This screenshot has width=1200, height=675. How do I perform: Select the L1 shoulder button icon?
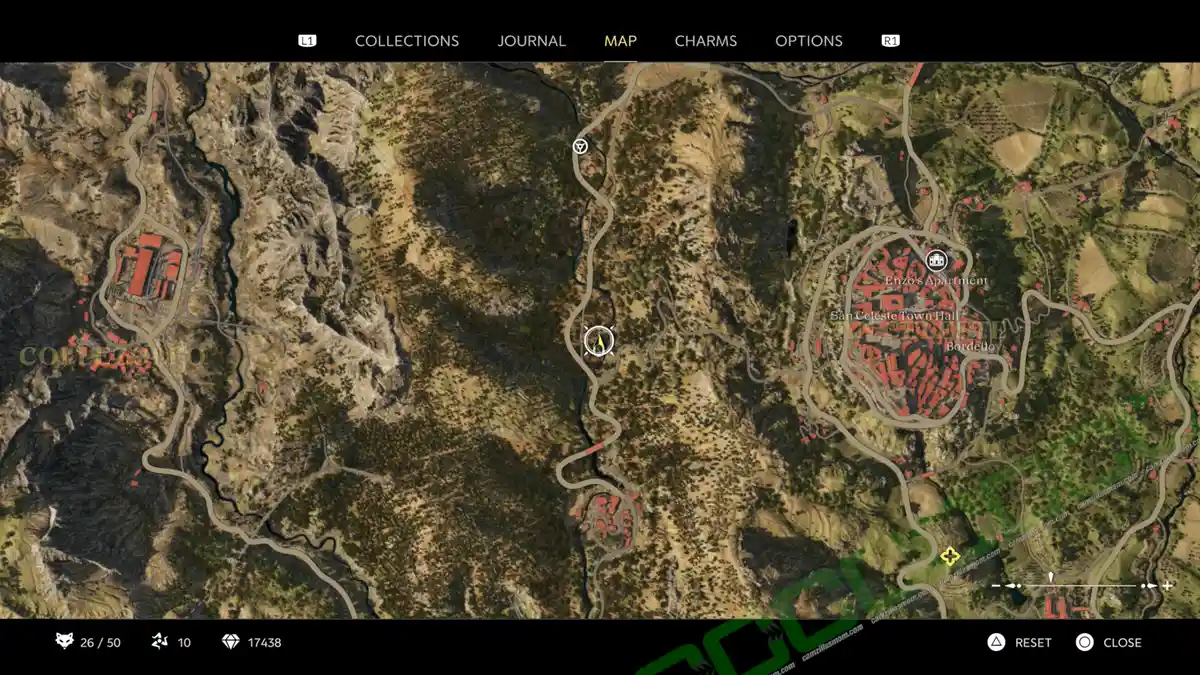tap(307, 41)
